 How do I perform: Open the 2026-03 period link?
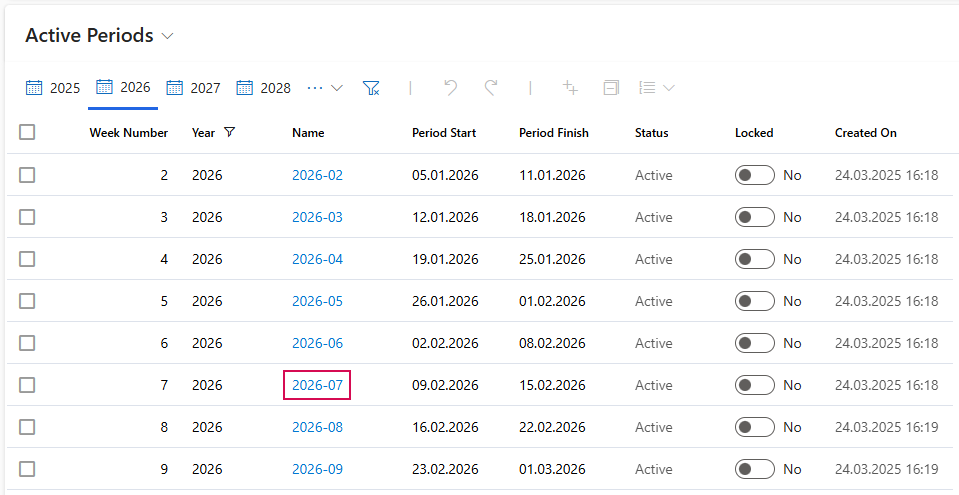tap(317, 217)
